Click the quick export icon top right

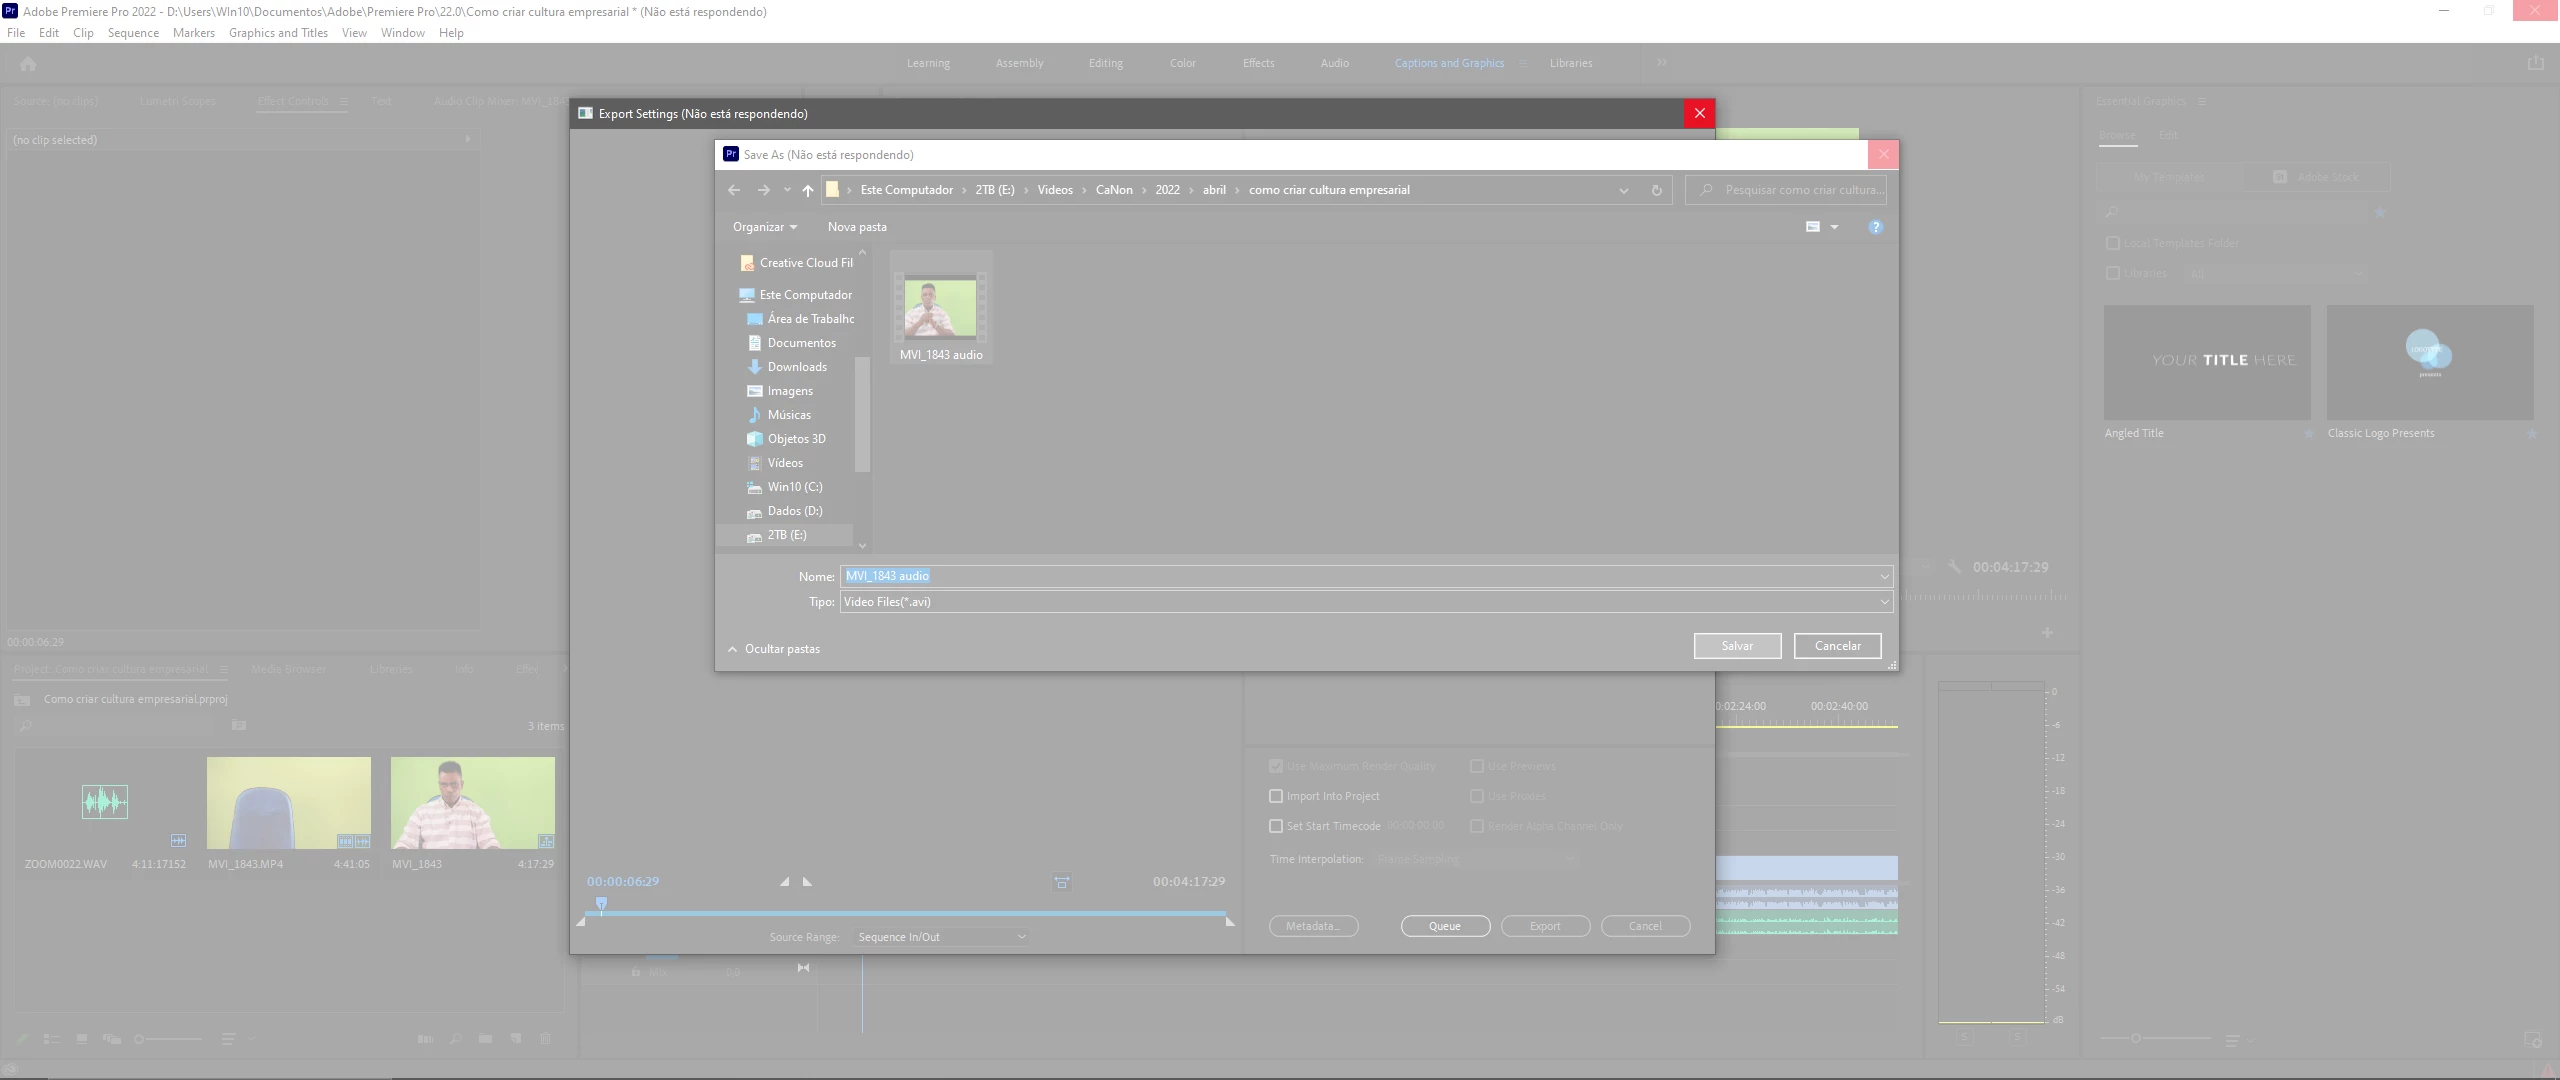(x=2535, y=63)
